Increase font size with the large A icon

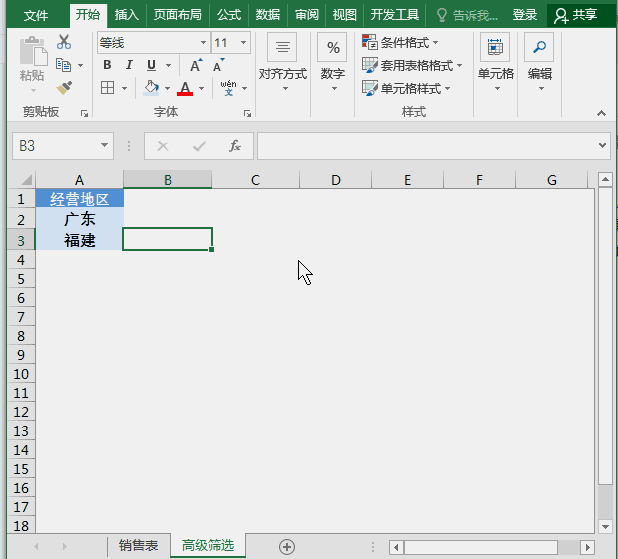196,65
